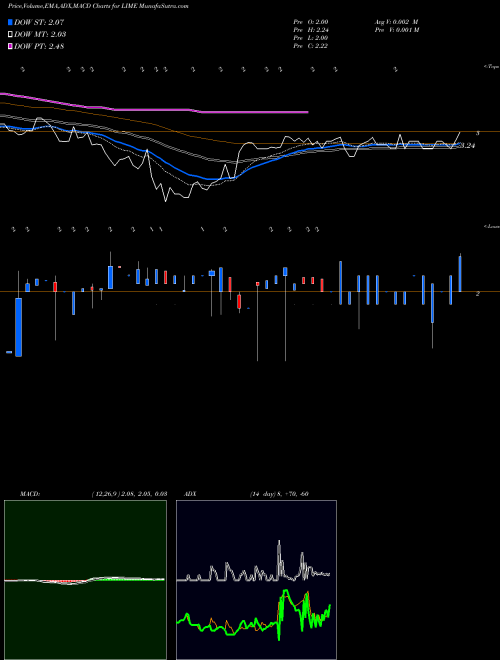Click the '3' price axis label
The width and height of the screenshot is (500, 660).
coord(477,133)
